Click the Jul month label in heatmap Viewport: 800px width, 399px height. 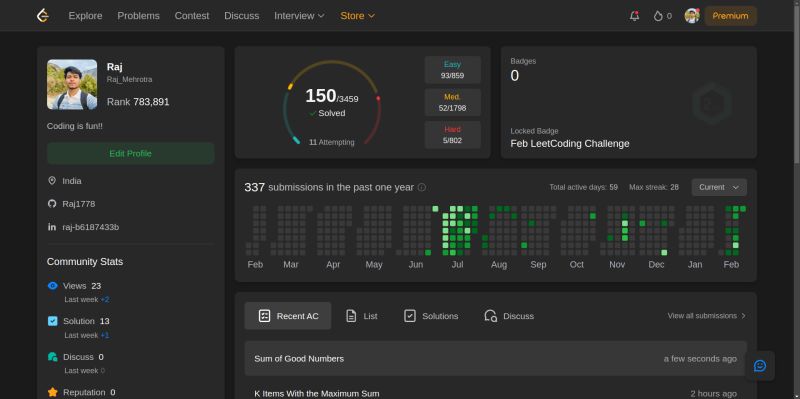(x=458, y=264)
